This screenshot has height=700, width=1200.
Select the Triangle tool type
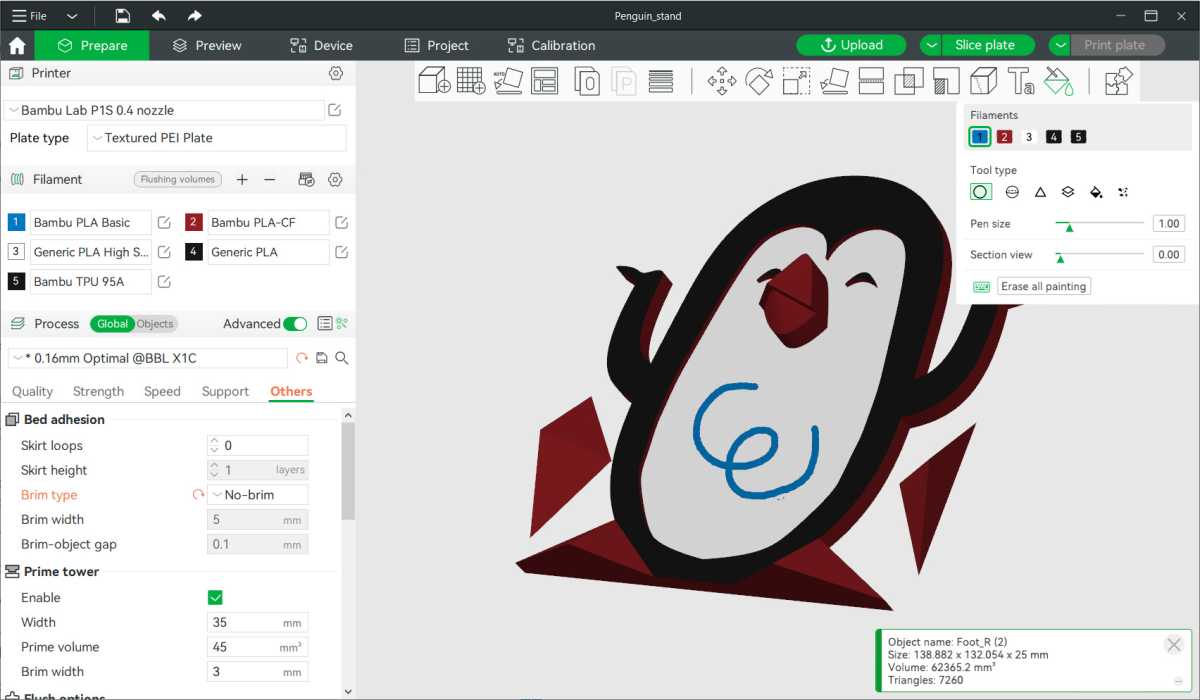pyautogui.click(x=1040, y=192)
